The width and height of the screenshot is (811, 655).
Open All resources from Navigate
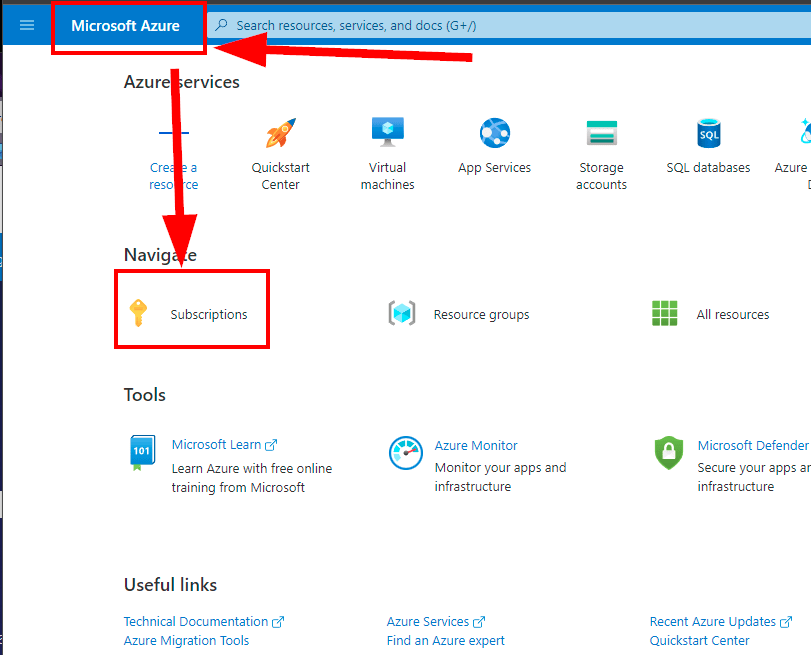(x=733, y=315)
